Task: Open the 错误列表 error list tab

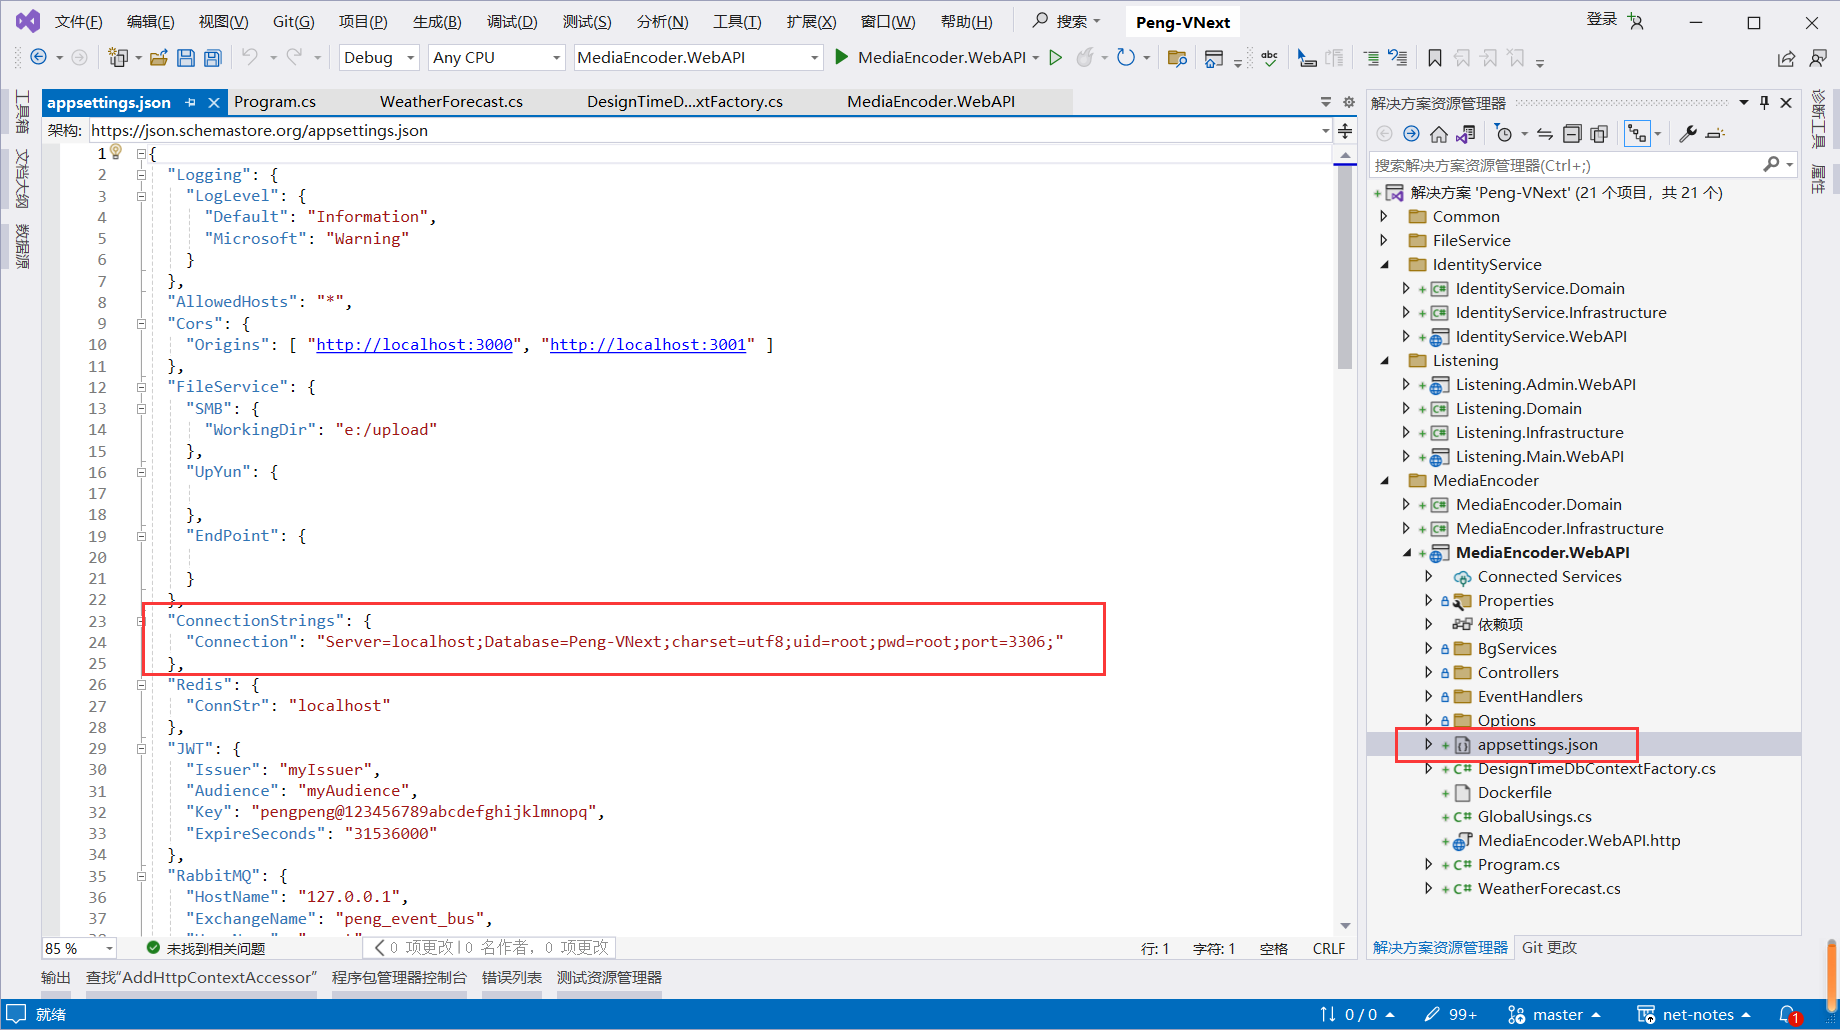Action: pyautogui.click(x=512, y=978)
